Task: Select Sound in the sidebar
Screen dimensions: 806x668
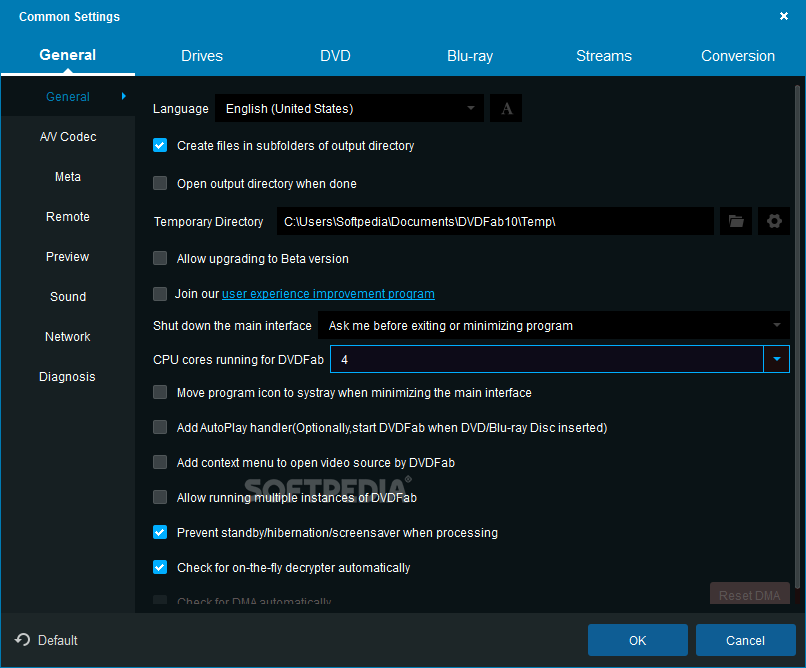Action: click(68, 297)
